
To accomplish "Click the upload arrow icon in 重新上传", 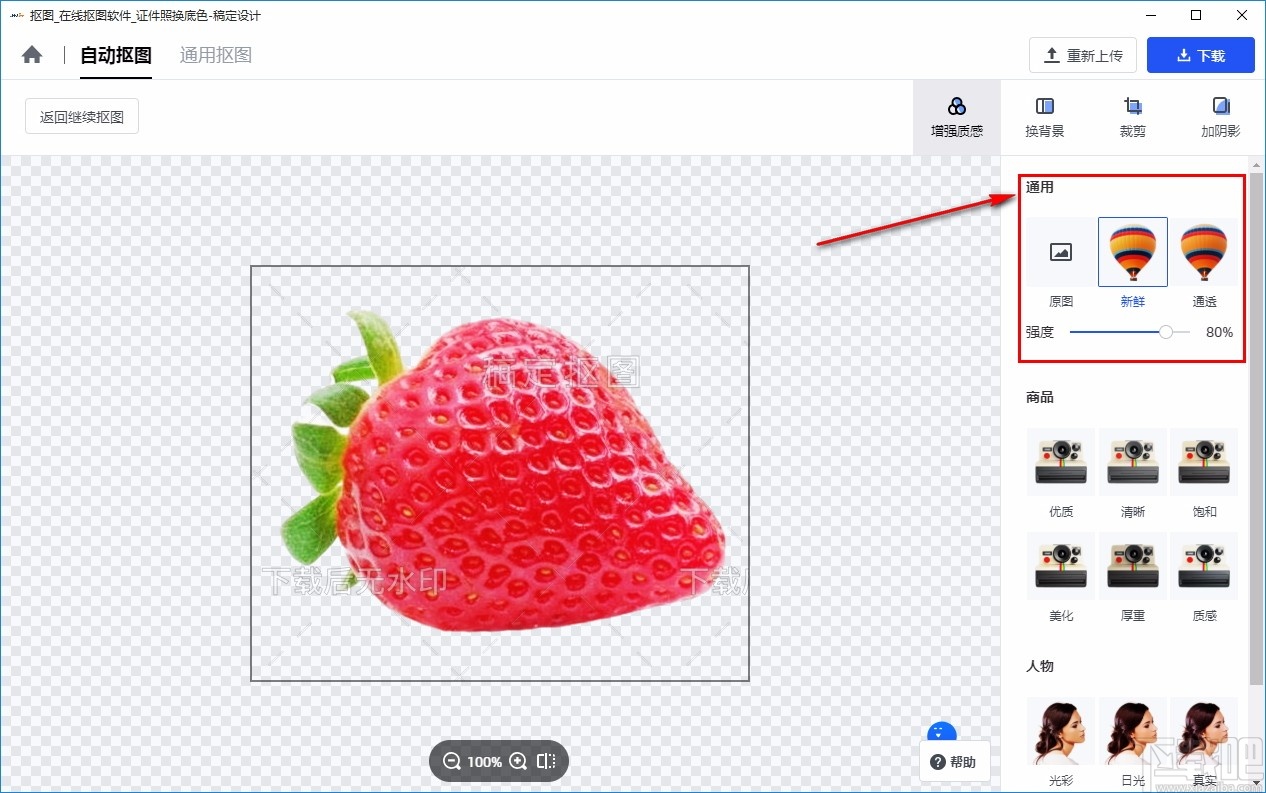I will (1052, 55).
